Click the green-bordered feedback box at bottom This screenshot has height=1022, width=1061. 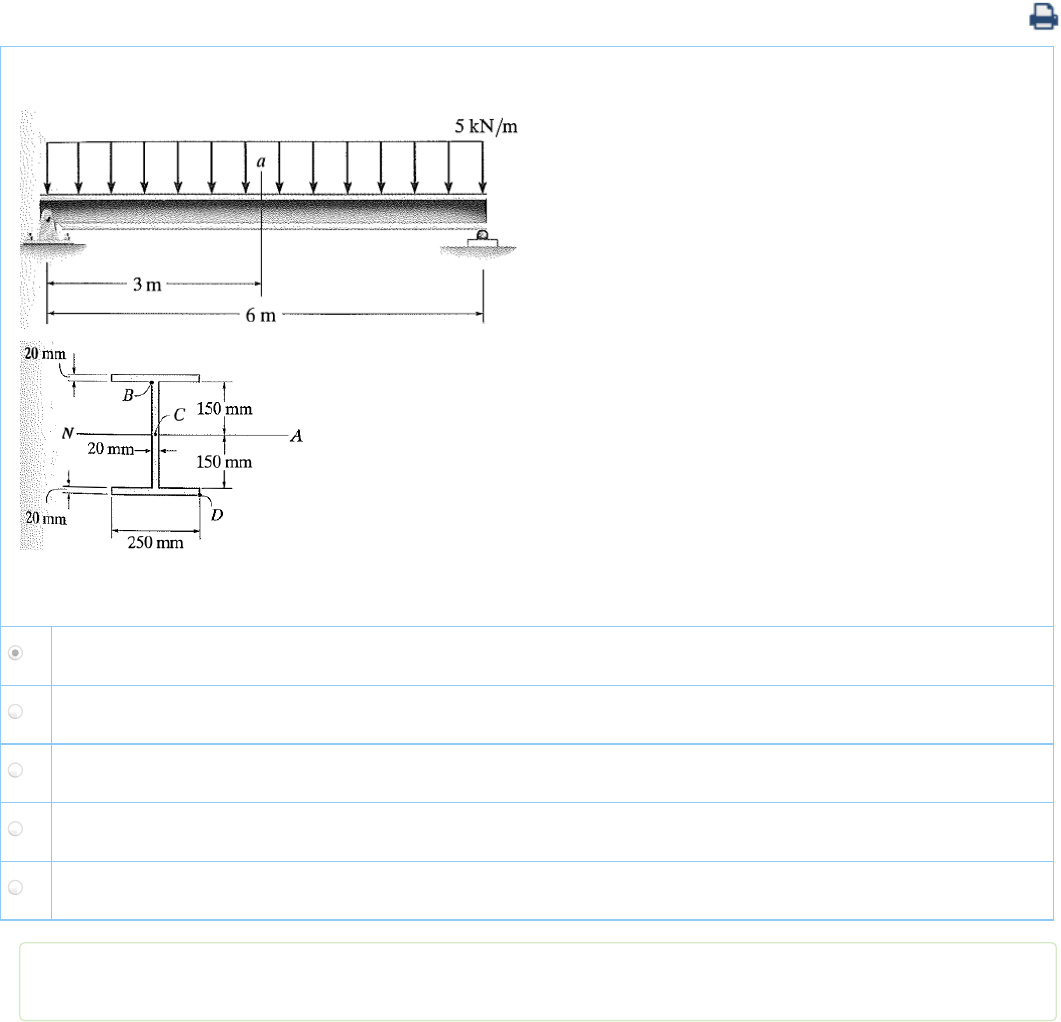coord(537,982)
